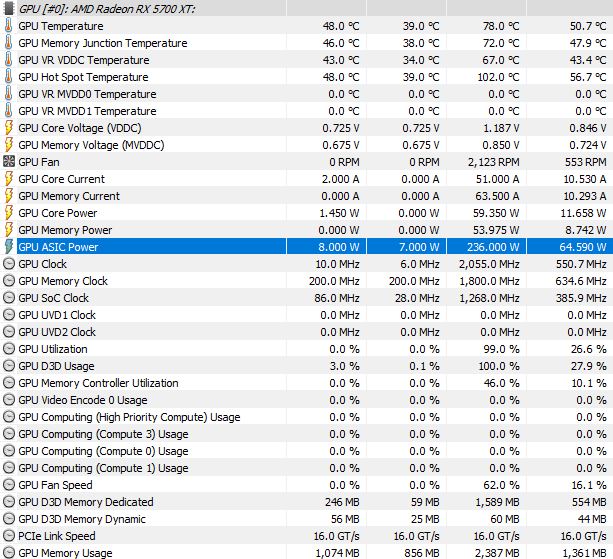Select GPU Computing (Compute 1) Usage label
The width and height of the screenshot is (613, 559).
coord(103,468)
